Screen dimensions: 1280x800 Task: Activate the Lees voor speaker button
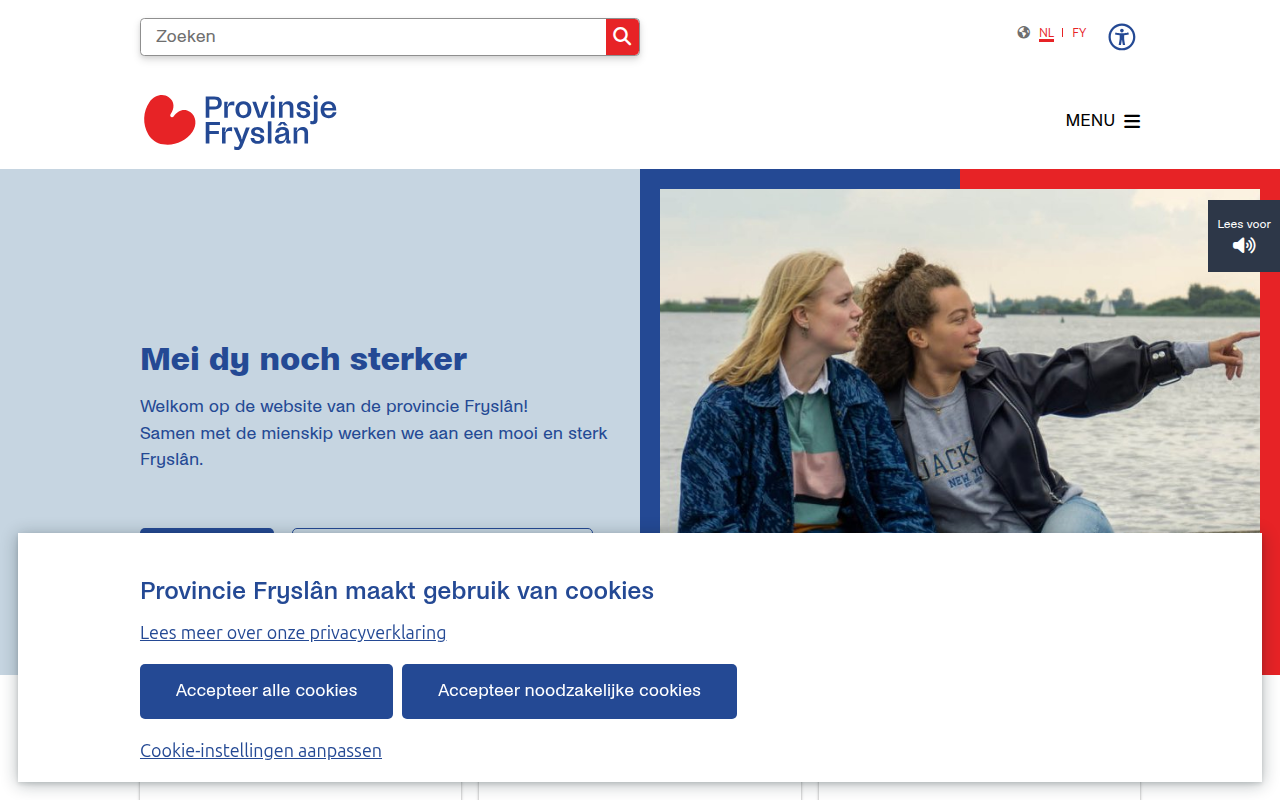click(x=1244, y=236)
